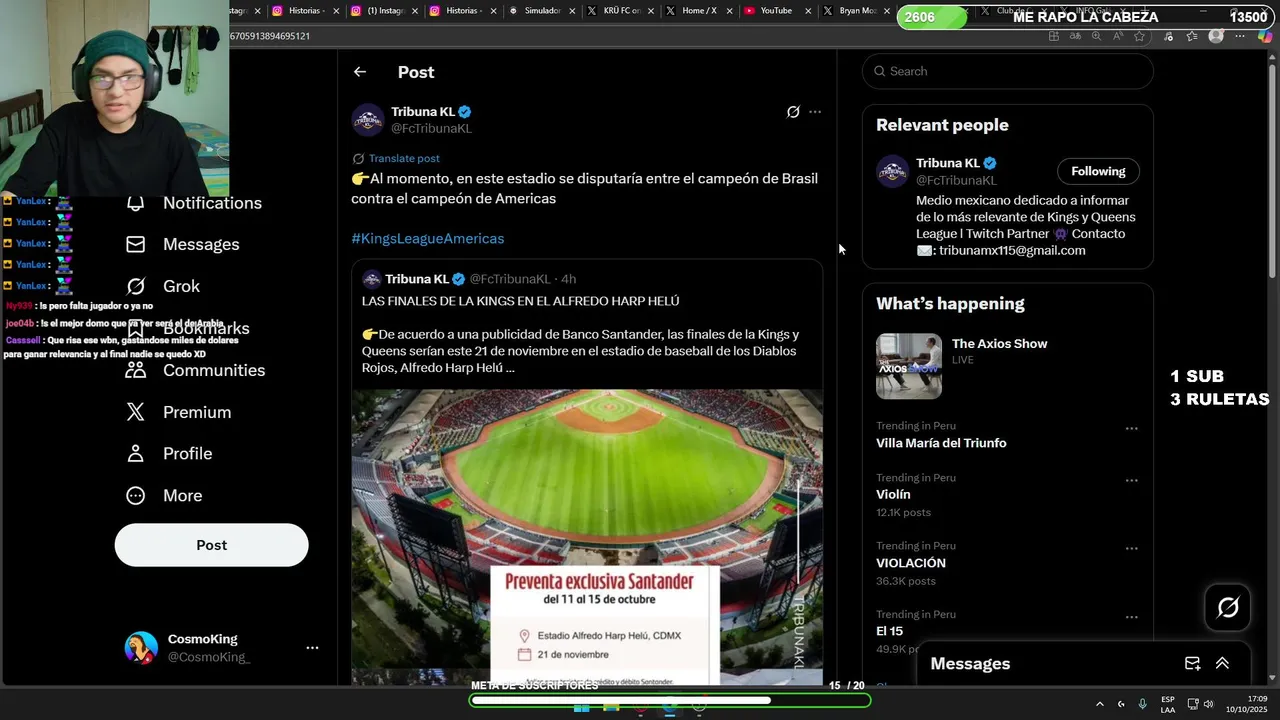The image size is (1280, 720).
Task: Click Tribuna KL post author avatar
Action: point(368,120)
